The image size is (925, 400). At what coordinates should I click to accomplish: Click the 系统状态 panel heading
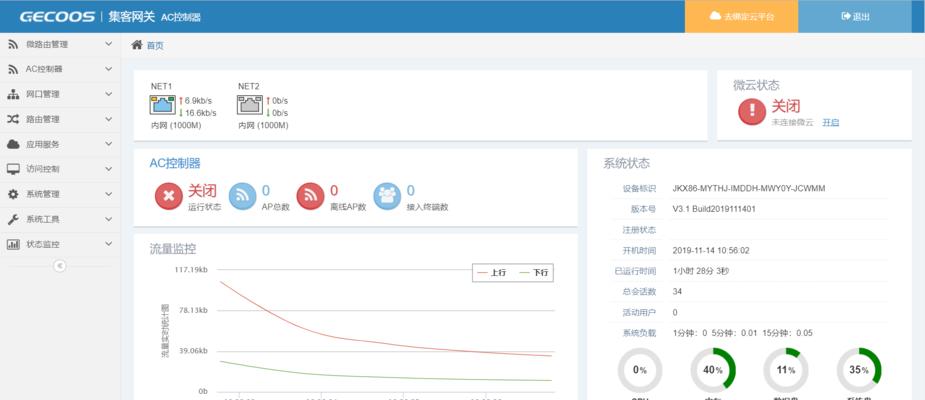[x=626, y=164]
